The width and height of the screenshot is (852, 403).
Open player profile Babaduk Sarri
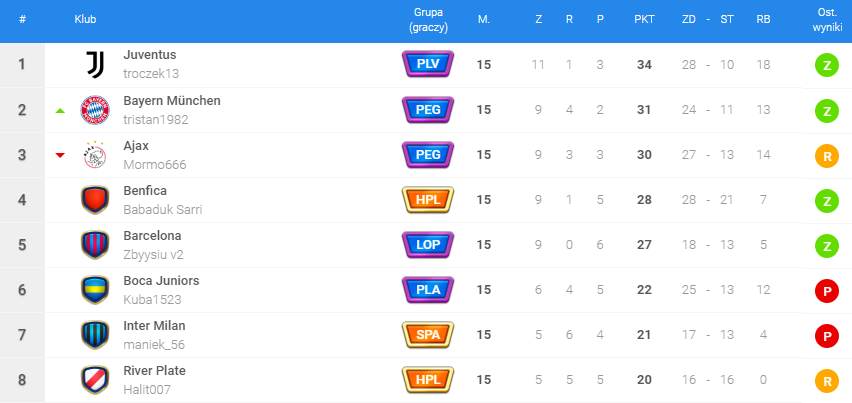pyautogui.click(x=162, y=209)
